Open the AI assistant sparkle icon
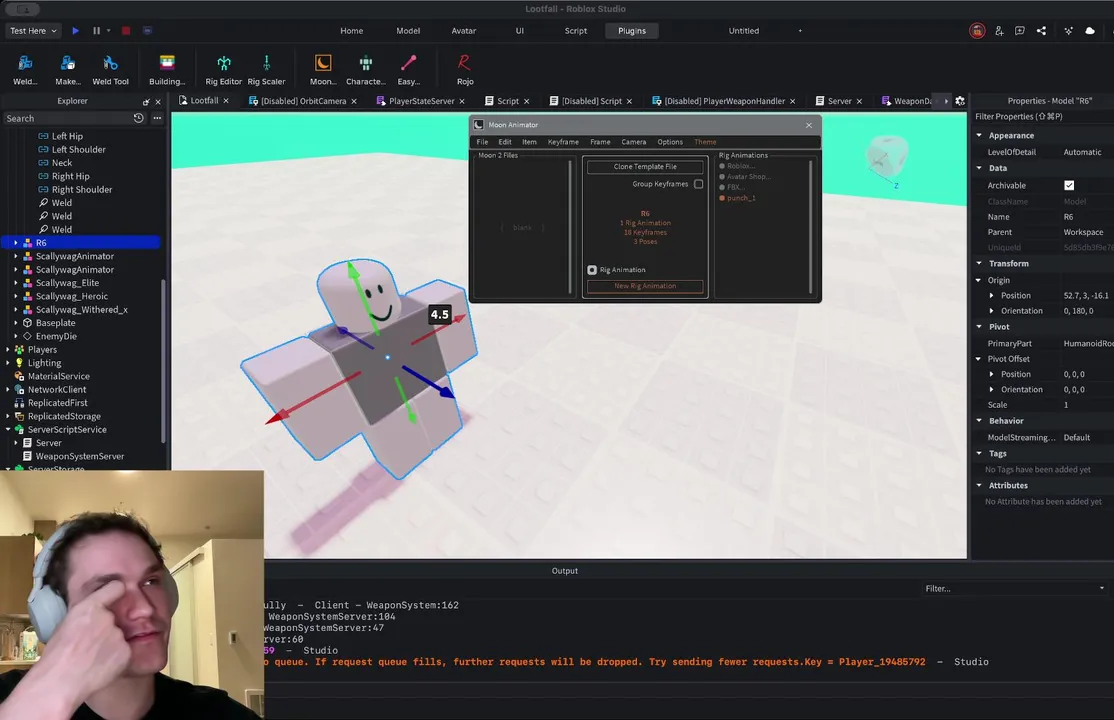This screenshot has width=1114, height=720. click(x=1068, y=31)
